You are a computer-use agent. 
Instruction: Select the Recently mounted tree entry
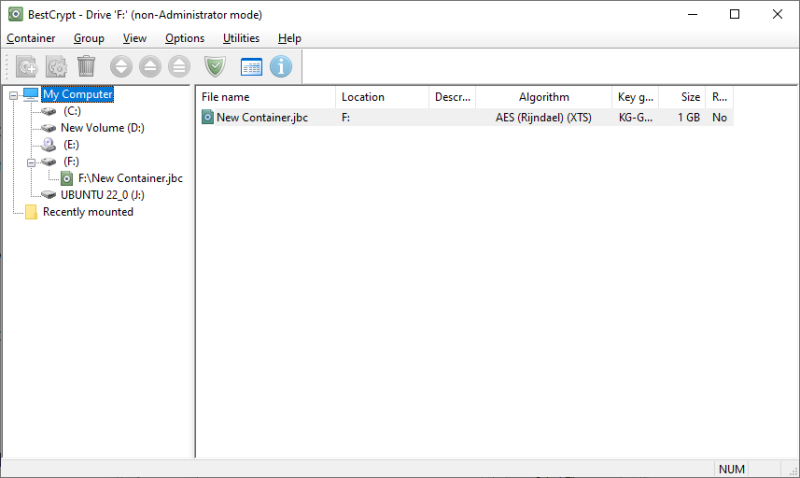[x=88, y=212]
